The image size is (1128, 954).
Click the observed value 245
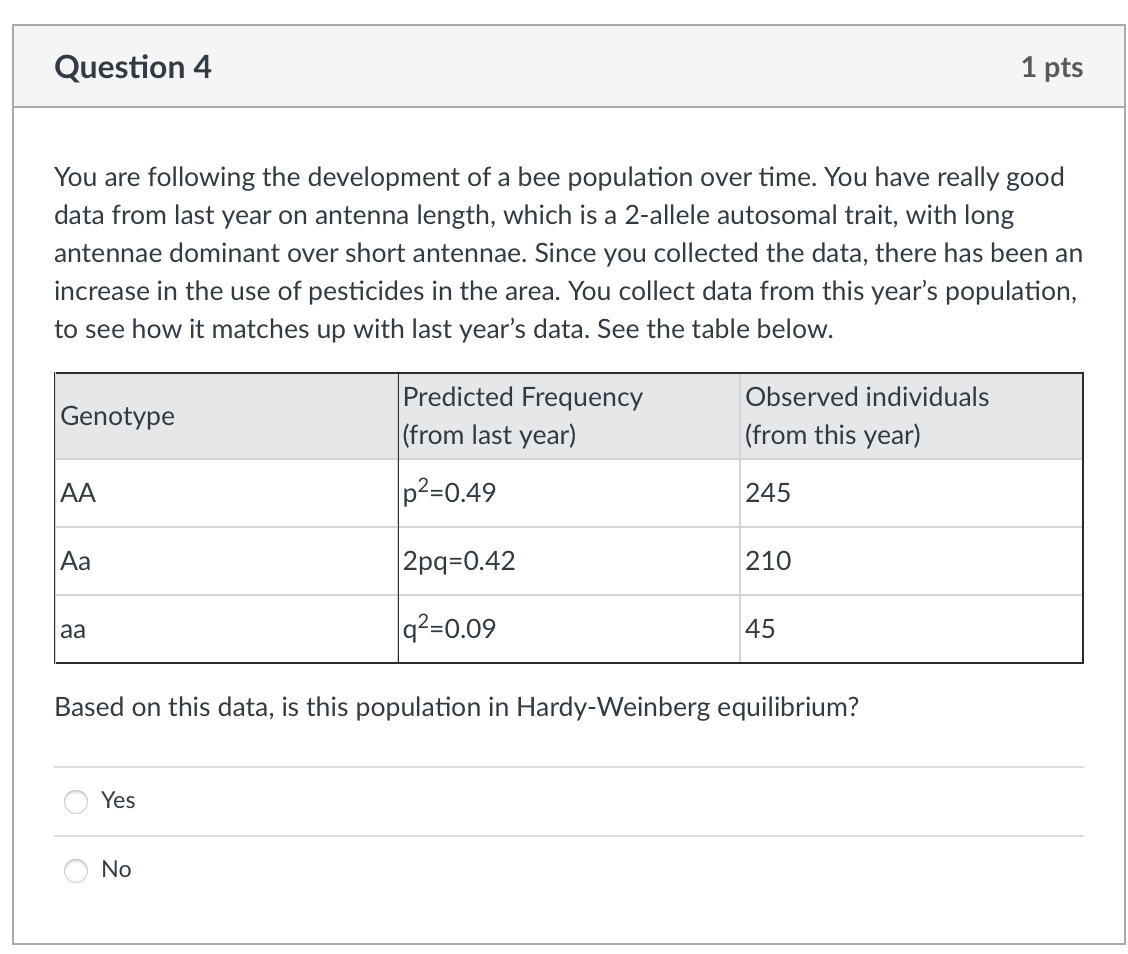point(767,492)
